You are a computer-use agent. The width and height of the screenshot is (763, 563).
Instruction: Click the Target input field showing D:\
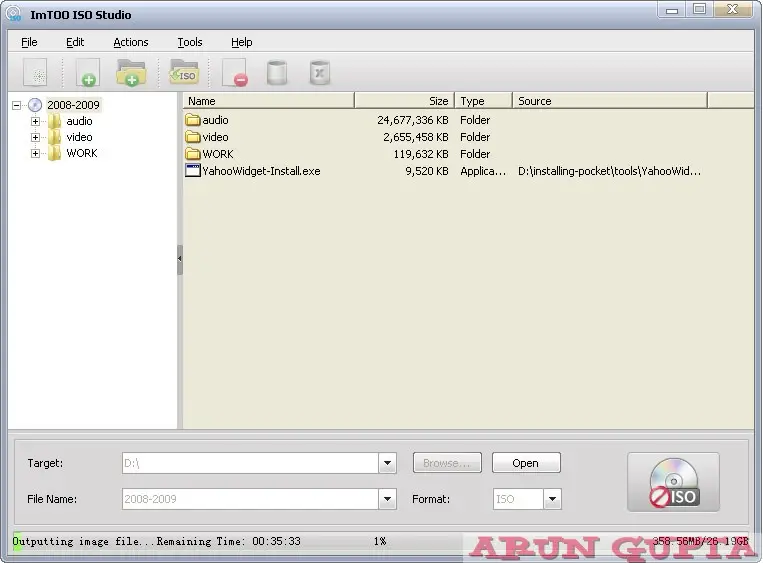point(251,463)
